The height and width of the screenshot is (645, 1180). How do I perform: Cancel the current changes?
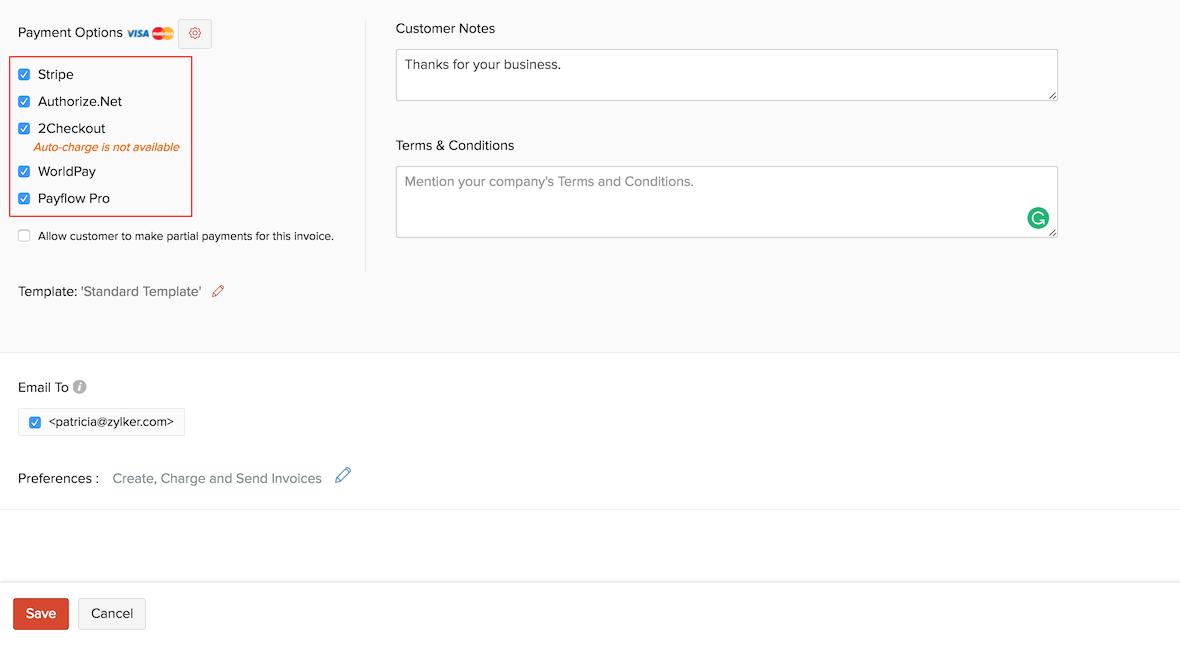[111, 613]
